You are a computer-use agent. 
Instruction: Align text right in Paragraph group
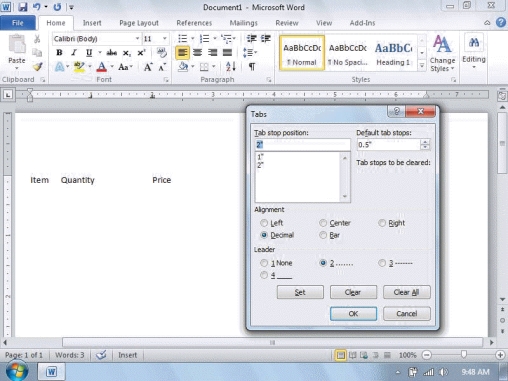pyautogui.click(x=212, y=52)
